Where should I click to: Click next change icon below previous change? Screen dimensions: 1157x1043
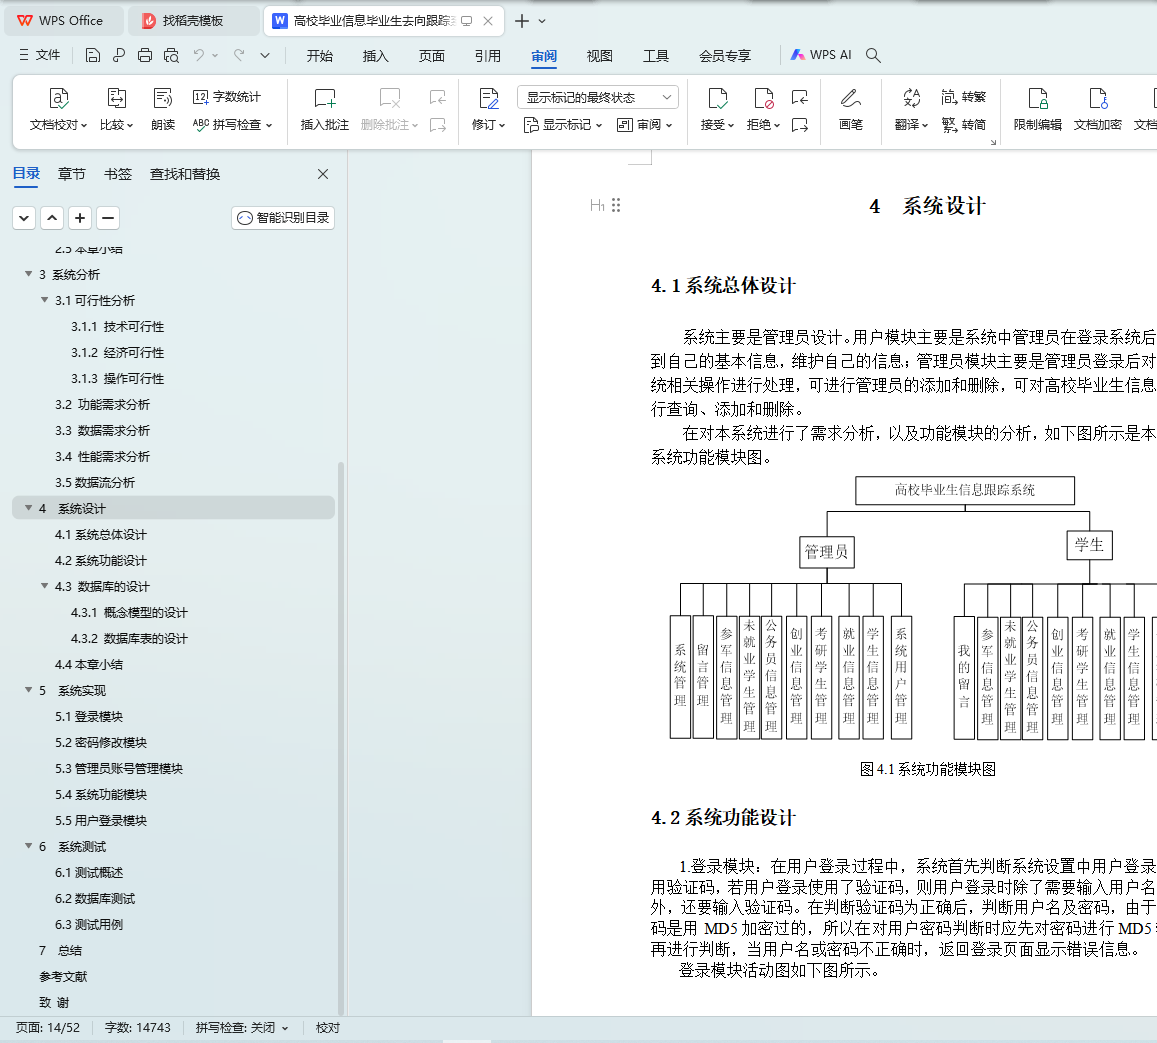pos(799,125)
